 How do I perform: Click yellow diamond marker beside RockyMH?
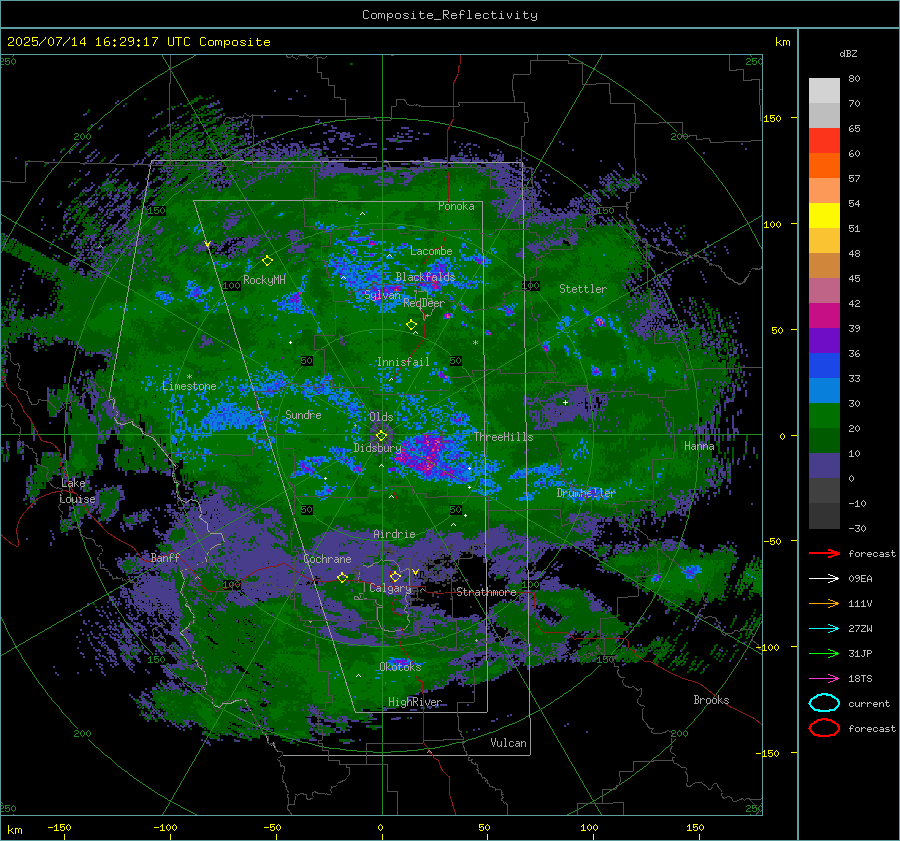click(267, 261)
